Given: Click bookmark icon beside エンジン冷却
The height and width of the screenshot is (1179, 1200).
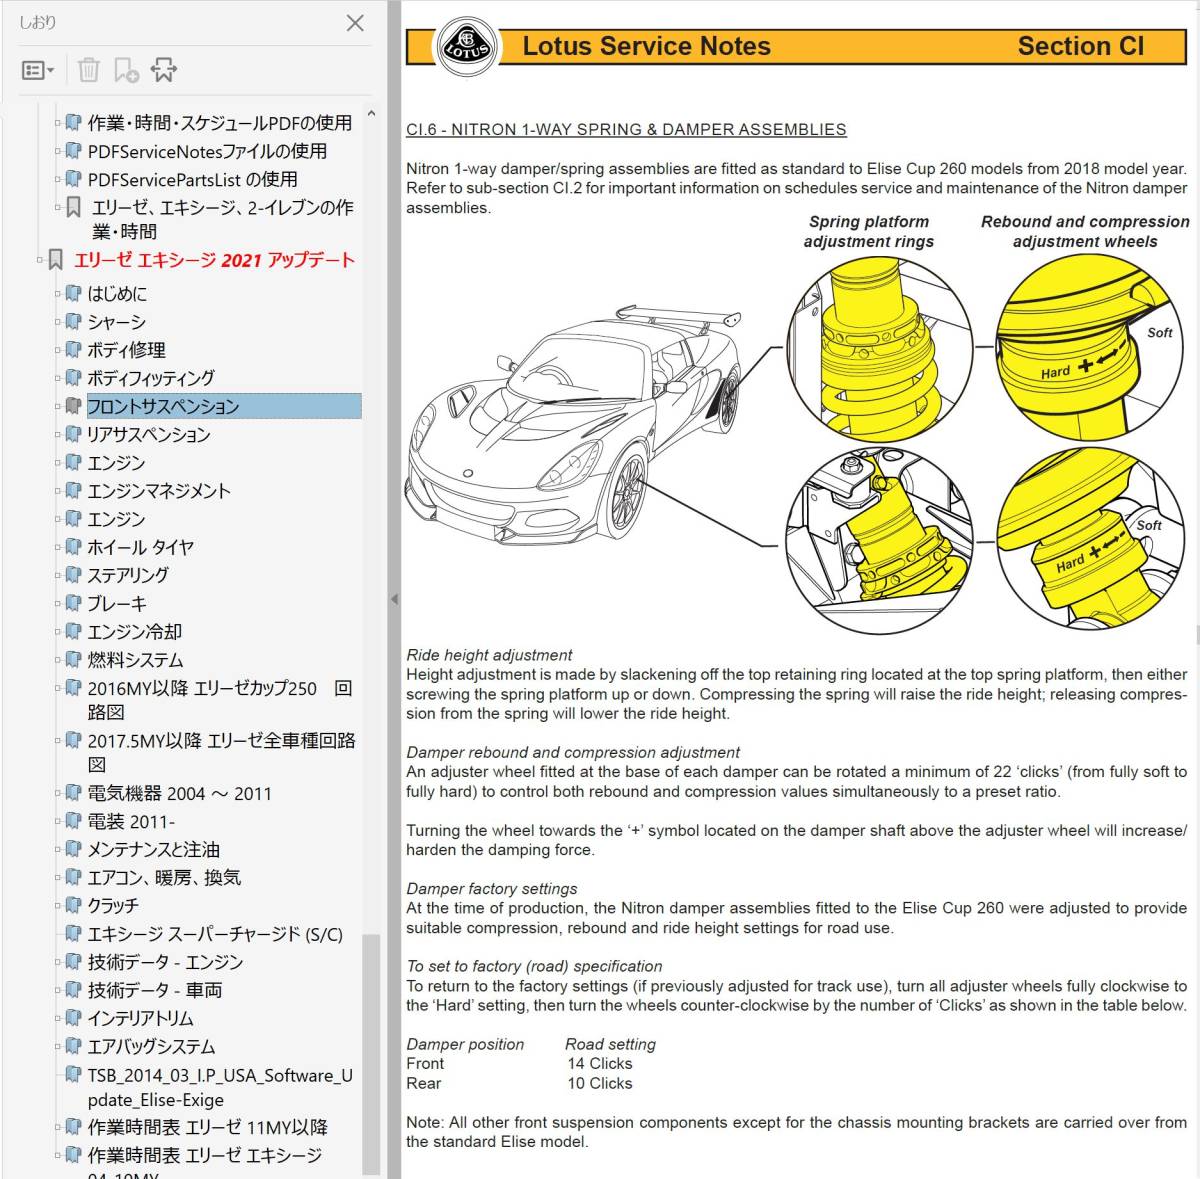Looking at the screenshot, I should coord(73,632).
